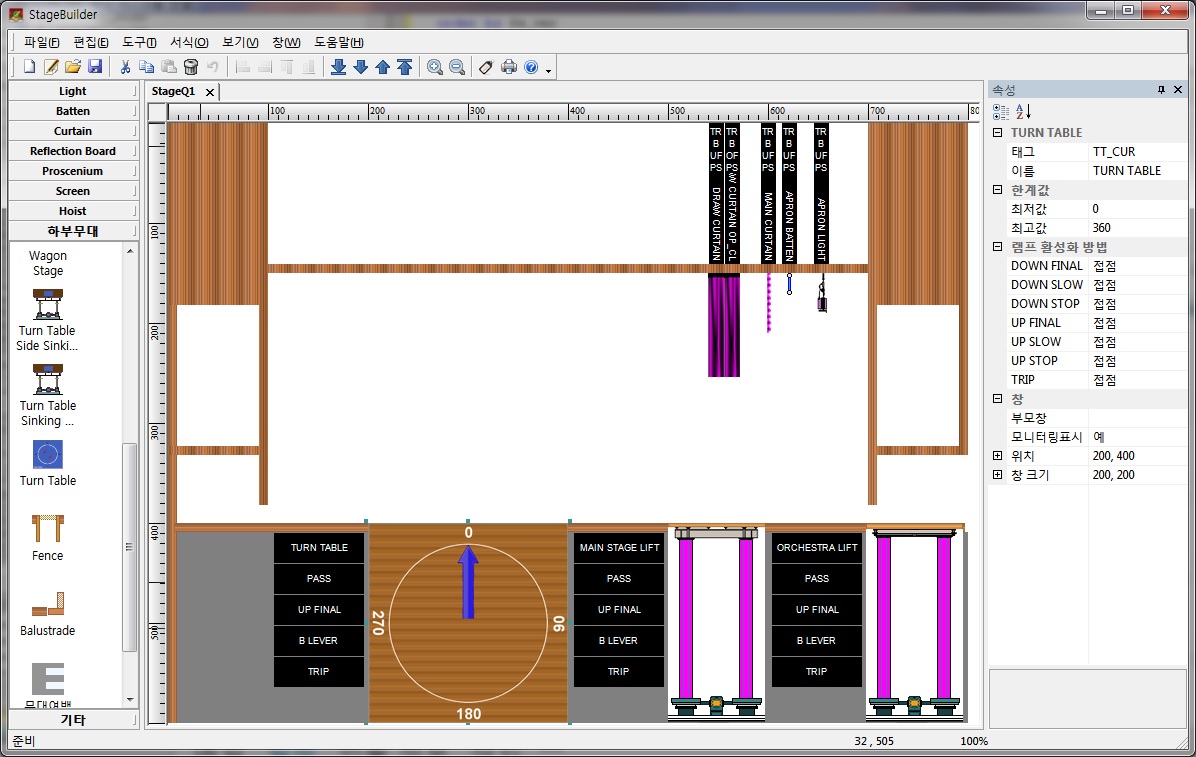Open the Hoist toolbox category

point(73,211)
